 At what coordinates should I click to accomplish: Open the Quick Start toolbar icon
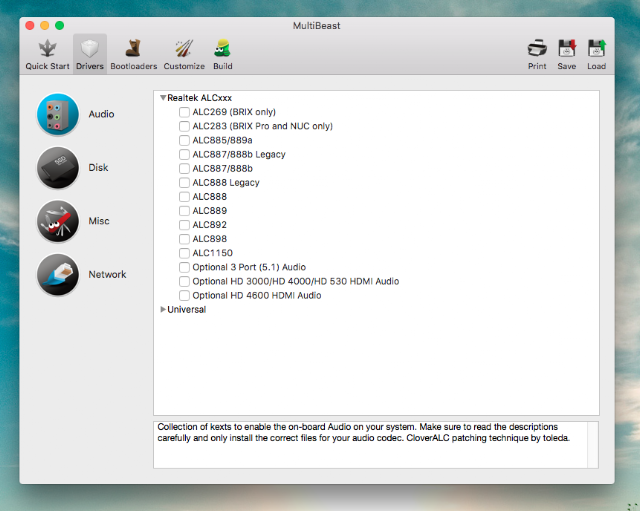[47, 49]
